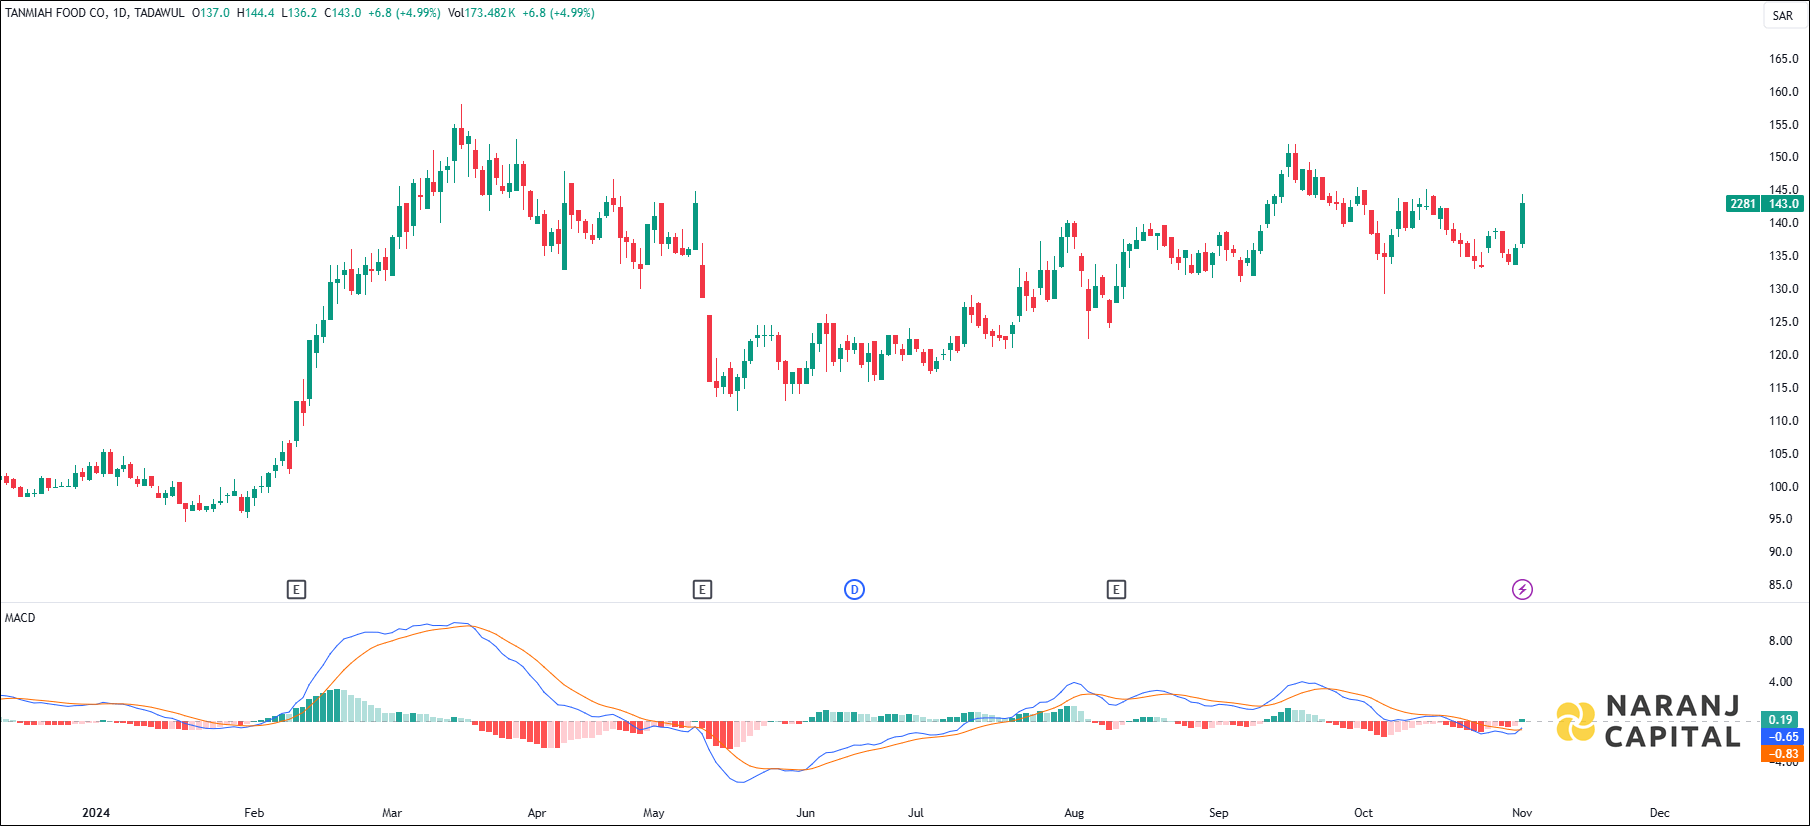This screenshot has width=1810, height=826.
Task: Click the 0.19 MACD histogram value label
Action: click(1780, 719)
